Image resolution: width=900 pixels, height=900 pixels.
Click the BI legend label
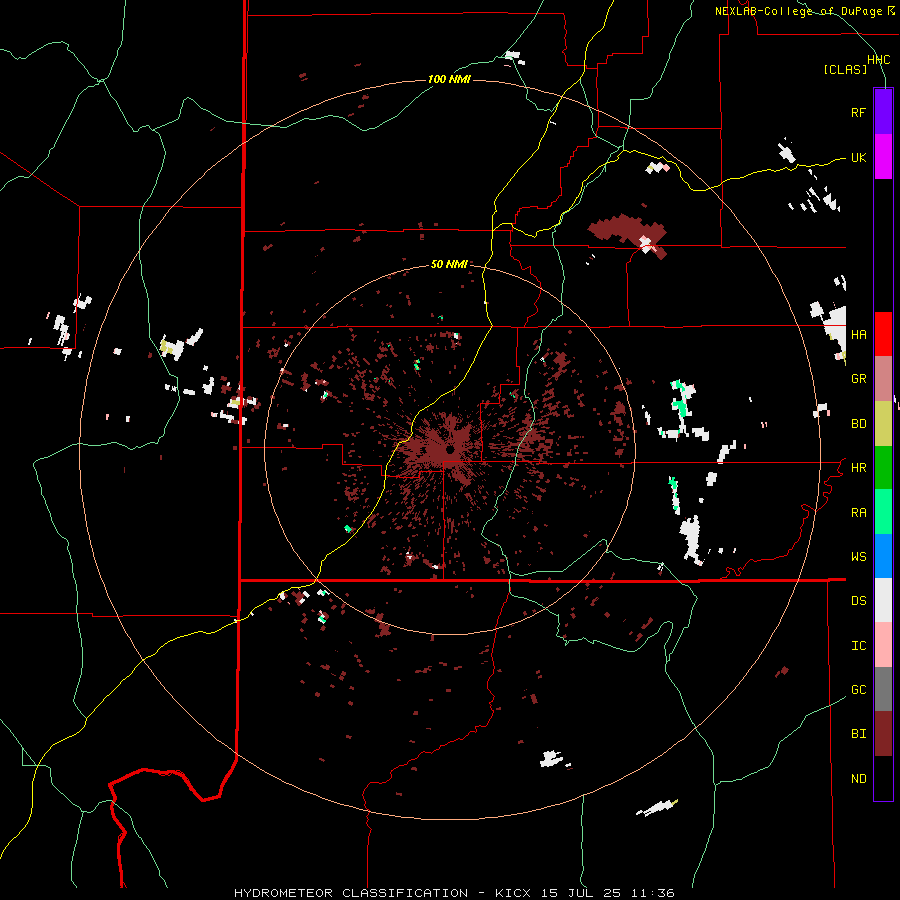coord(858,734)
